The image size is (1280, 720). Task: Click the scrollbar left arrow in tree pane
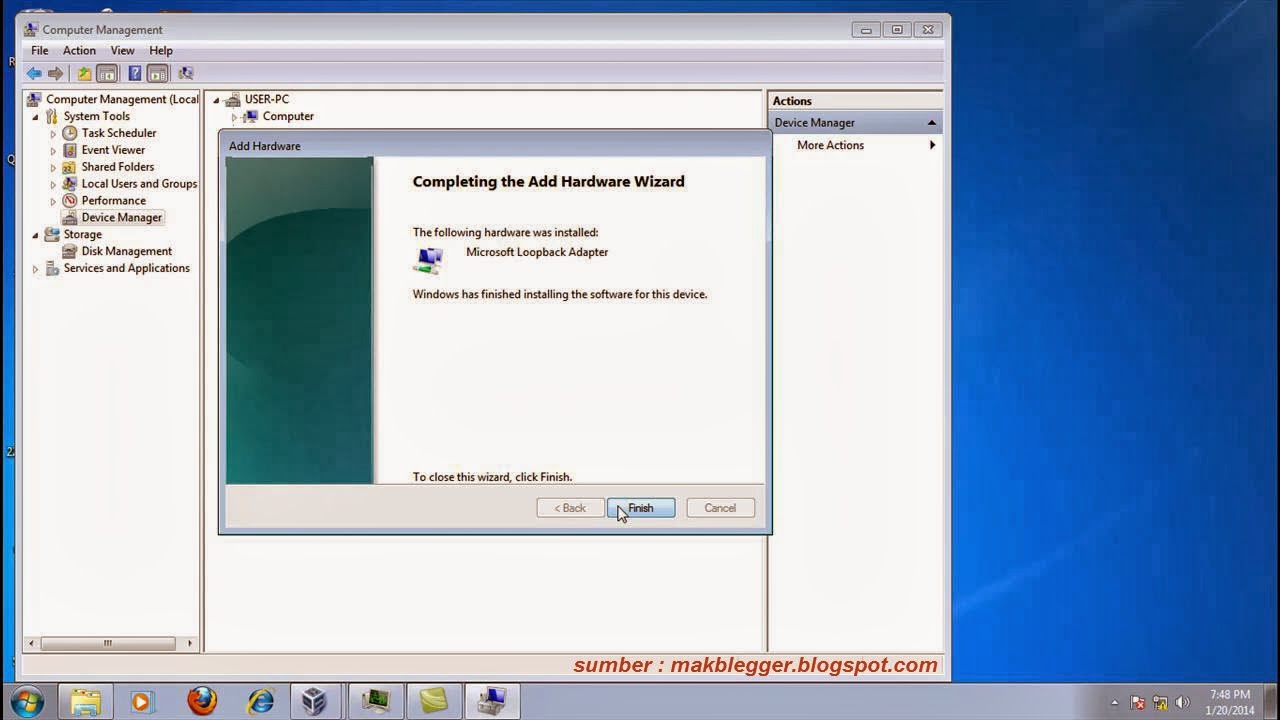pyautogui.click(x=32, y=643)
